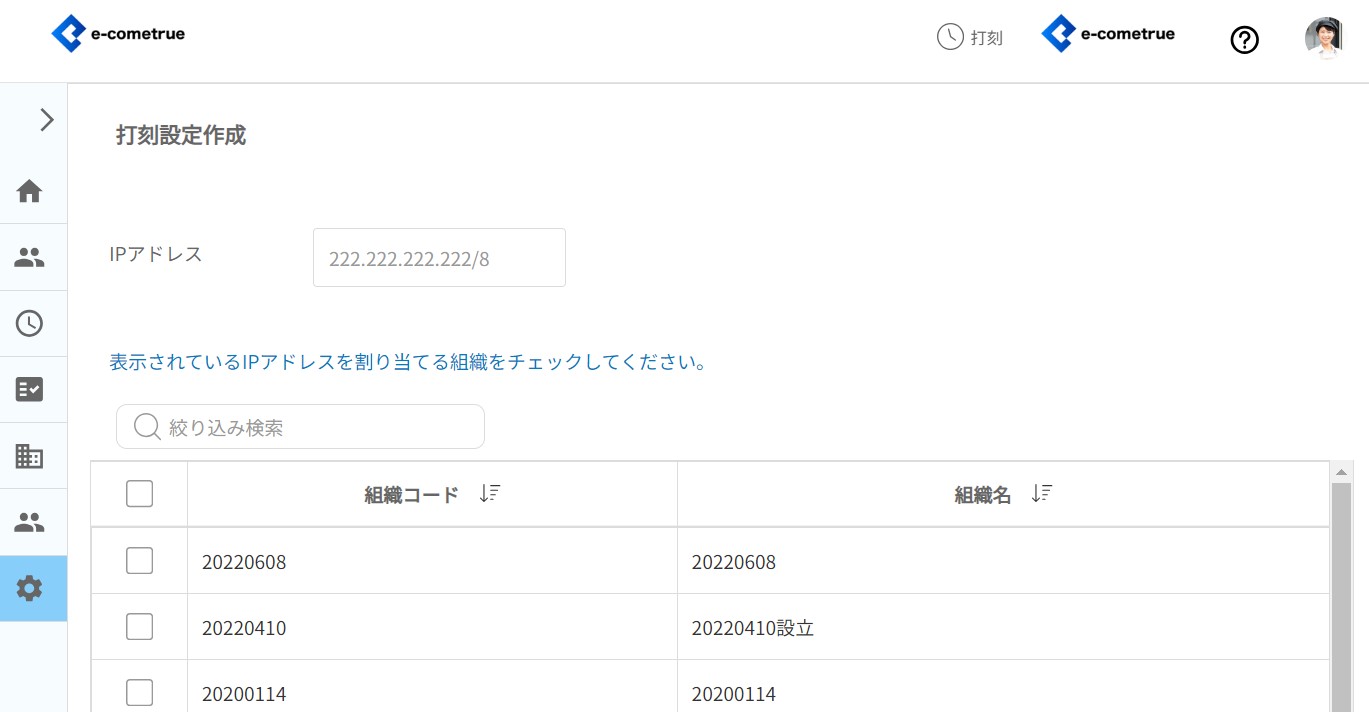The image size is (1369, 712).
Task: Click the table's vertical scrollbar up arrow
Action: point(1341,471)
